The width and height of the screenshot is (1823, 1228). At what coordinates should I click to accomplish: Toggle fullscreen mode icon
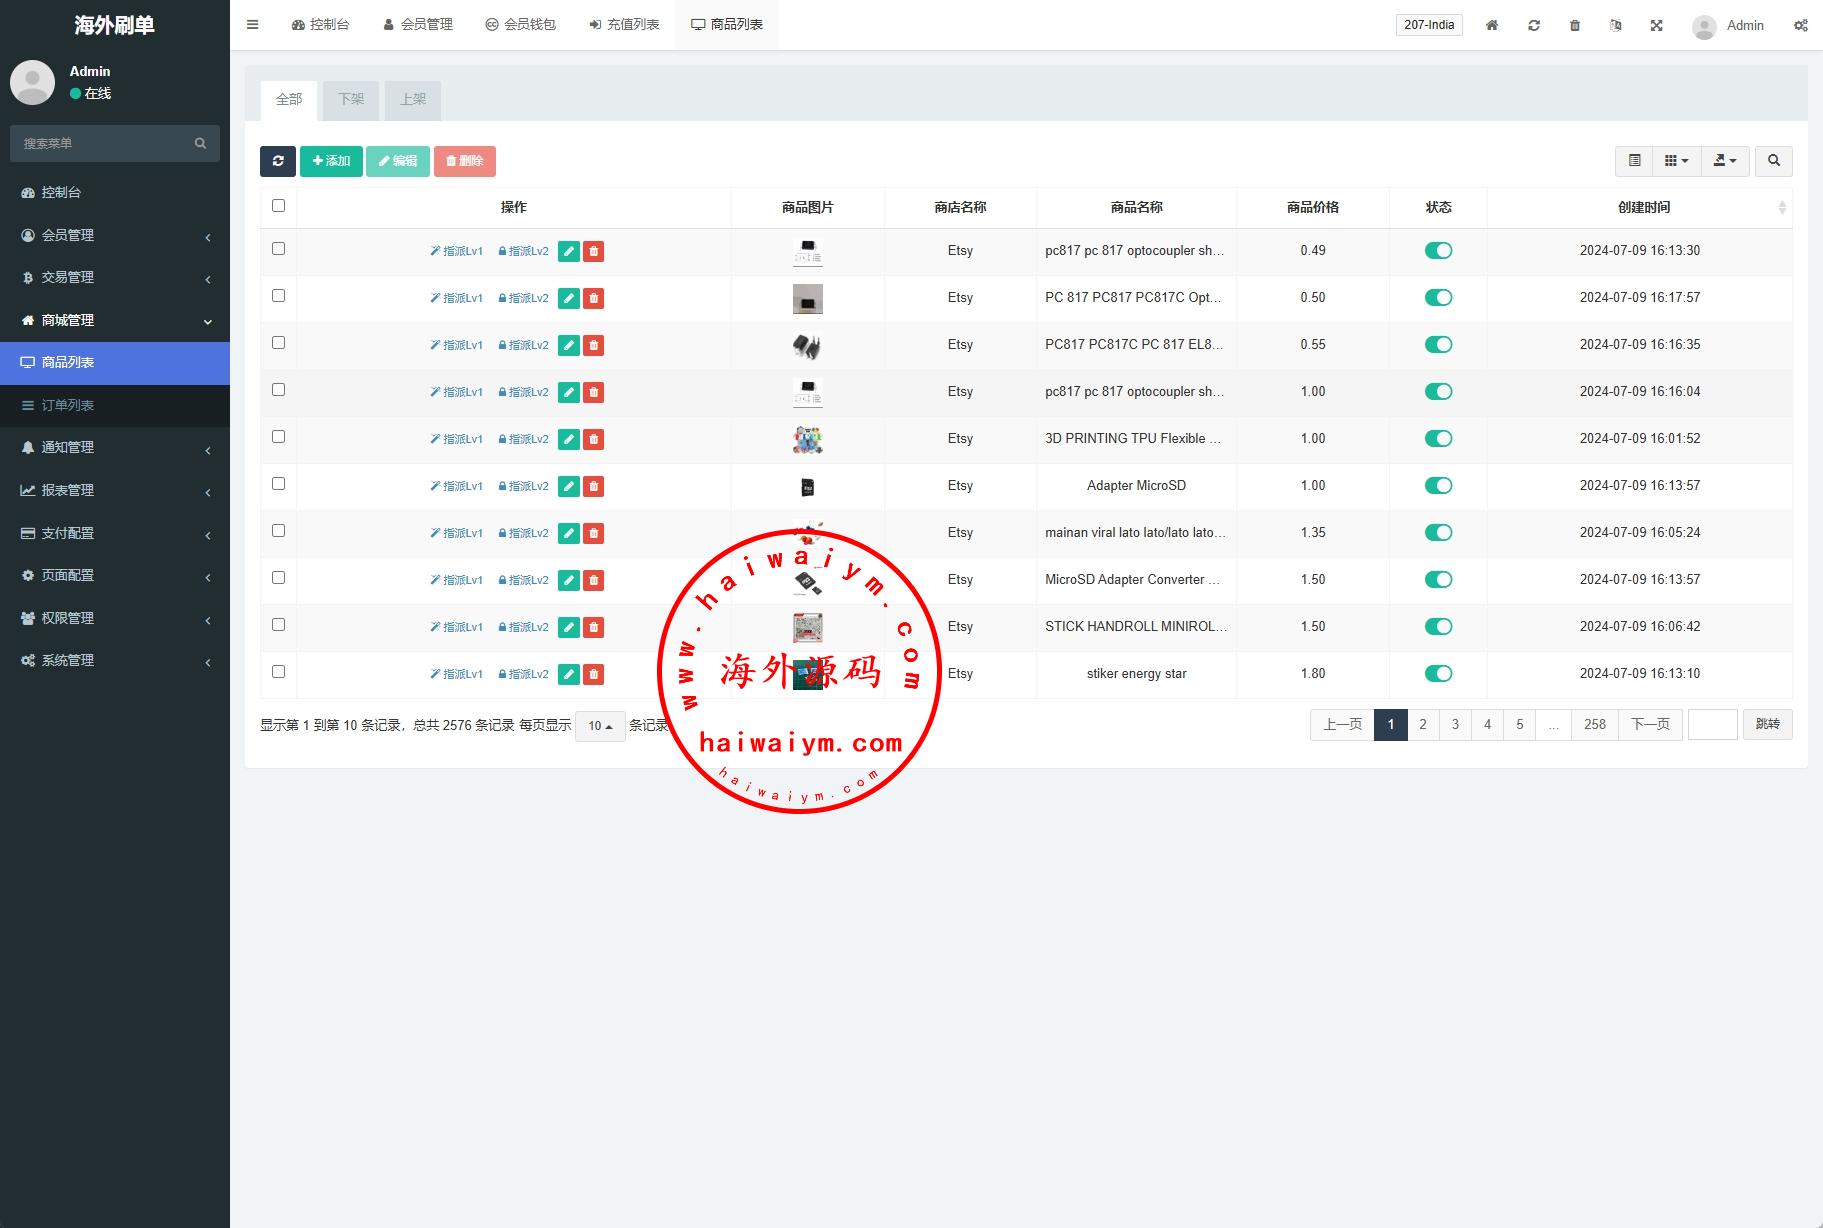(x=1656, y=25)
